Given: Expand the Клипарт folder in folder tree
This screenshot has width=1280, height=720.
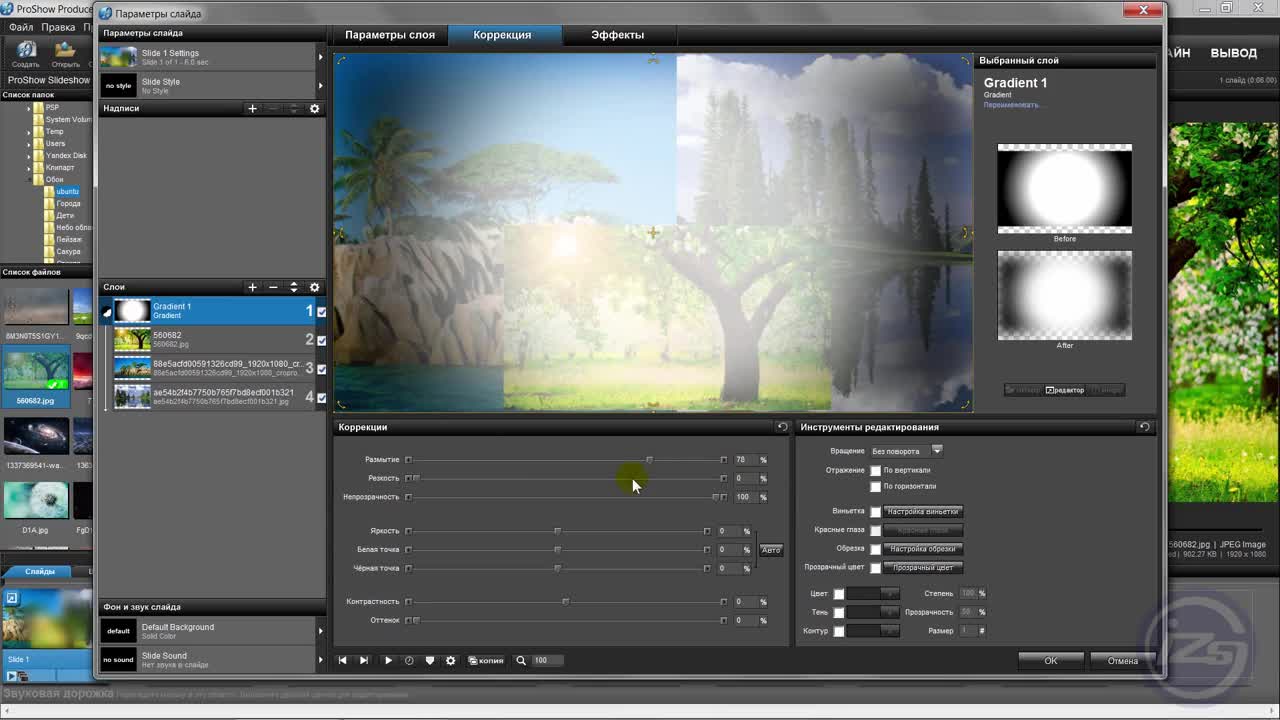Looking at the screenshot, I should tap(29, 168).
